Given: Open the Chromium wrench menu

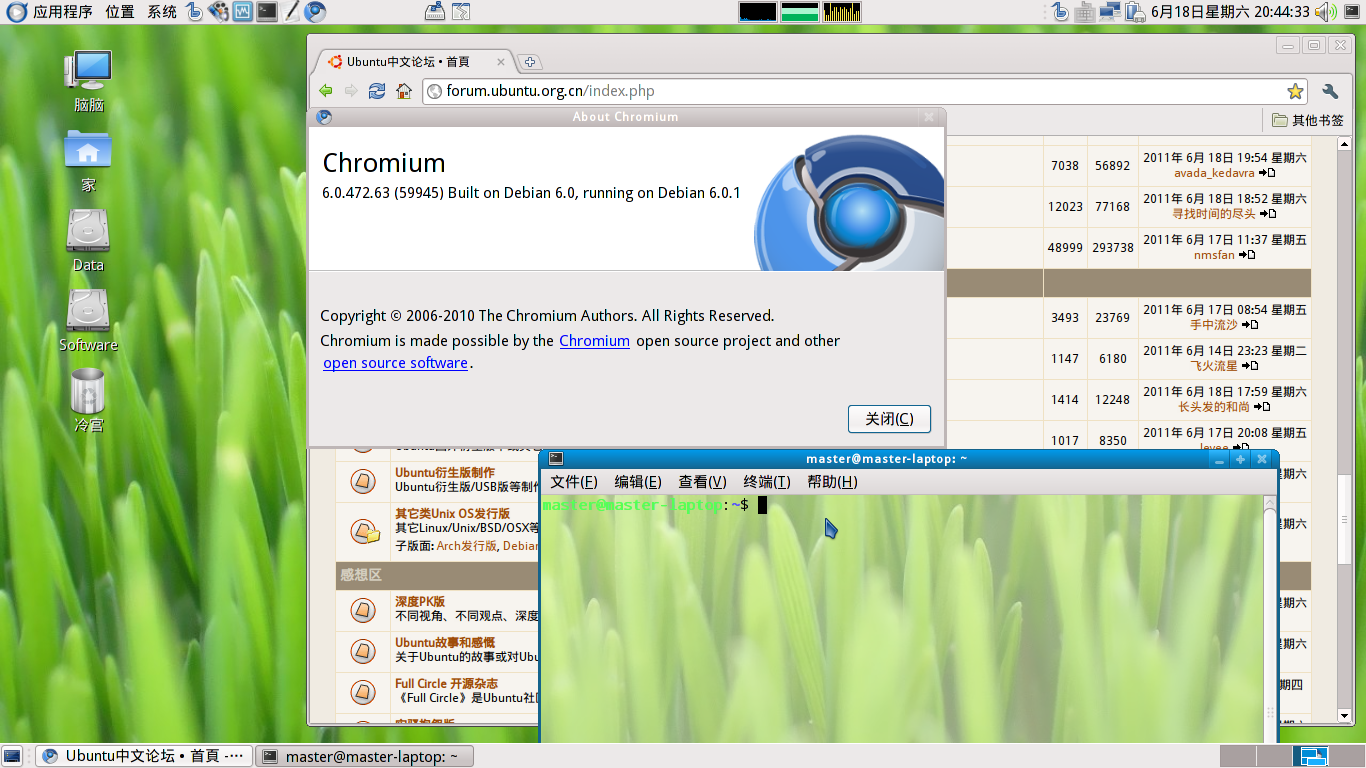Looking at the screenshot, I should coord(1330,91).
